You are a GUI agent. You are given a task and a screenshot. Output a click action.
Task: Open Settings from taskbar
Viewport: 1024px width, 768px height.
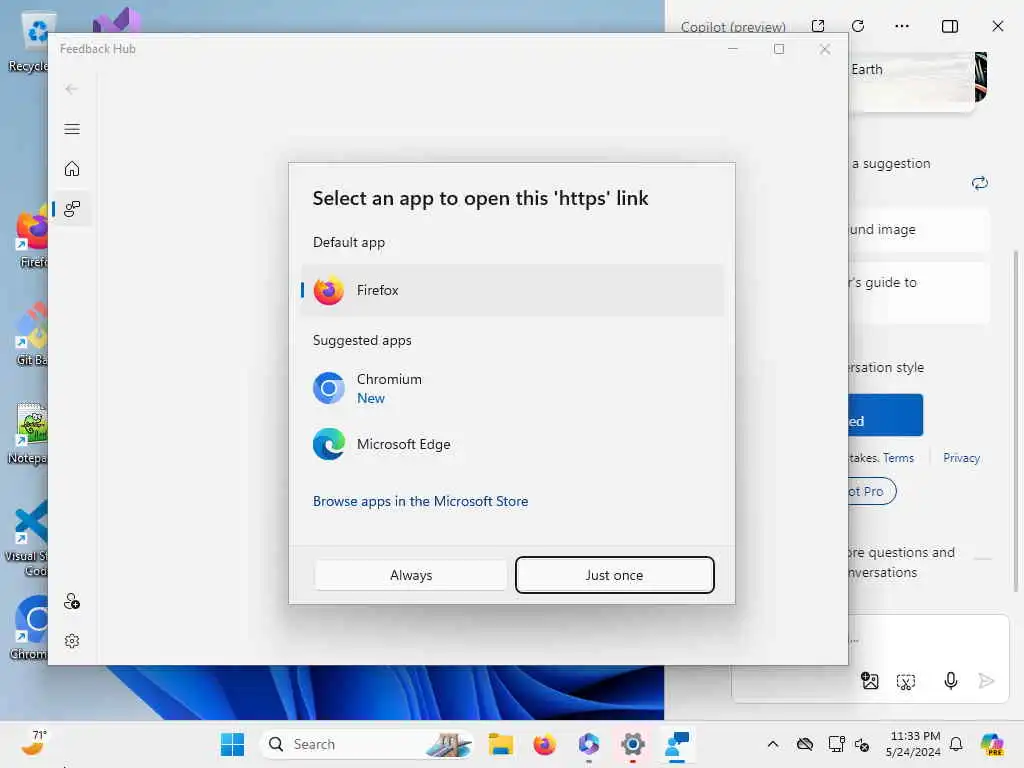coord(632,744)
